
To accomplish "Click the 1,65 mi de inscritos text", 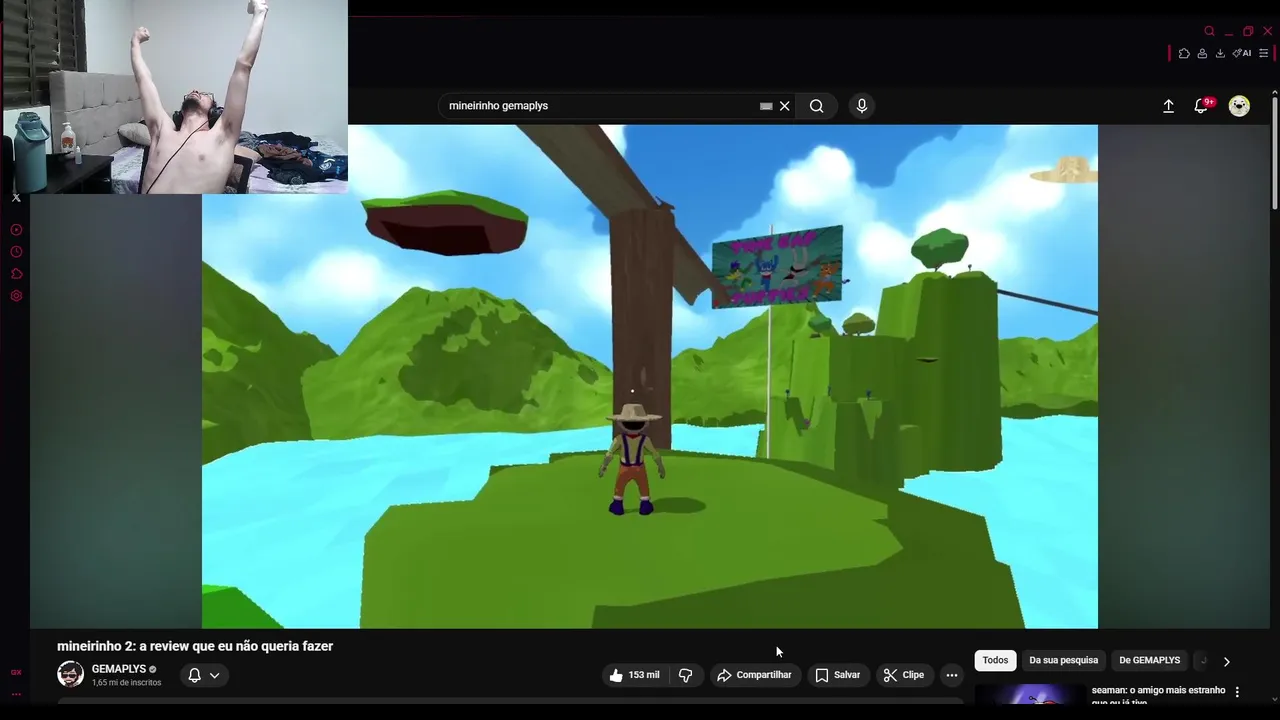I will click(126, 683).
